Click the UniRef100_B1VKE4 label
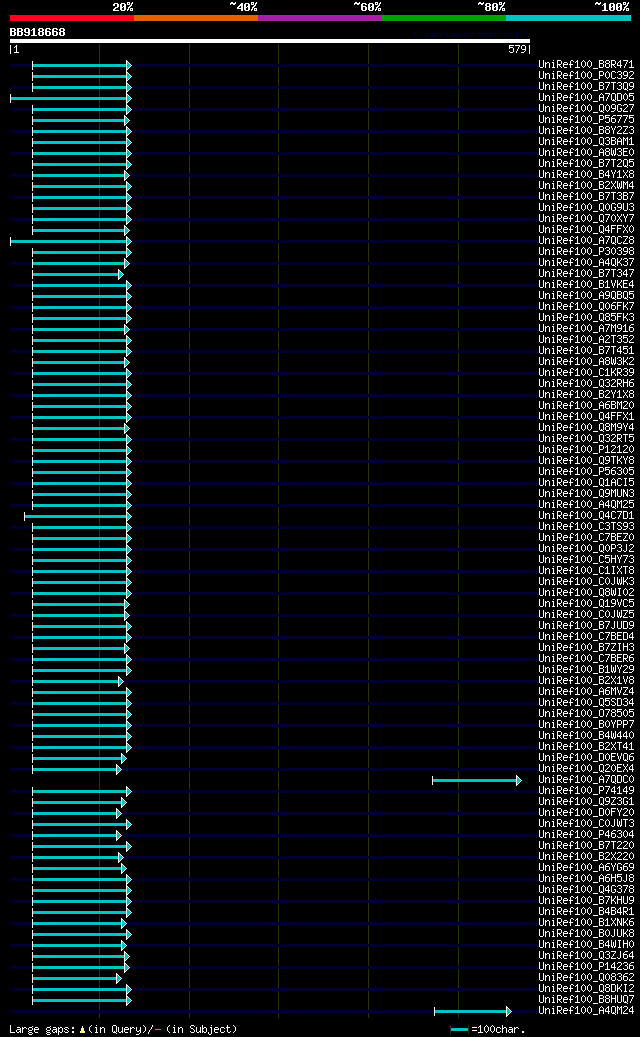The image size is (640, 1037). (586, 285)
